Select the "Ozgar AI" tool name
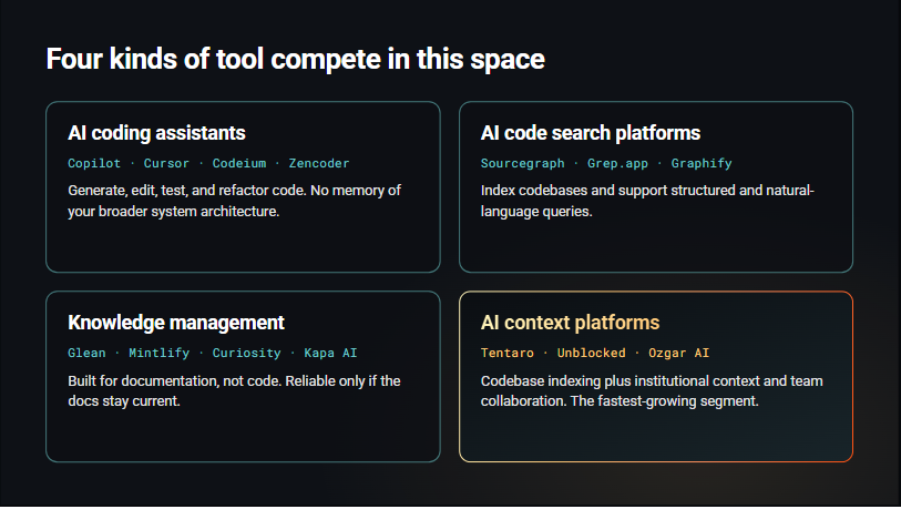 coord(679,353)
